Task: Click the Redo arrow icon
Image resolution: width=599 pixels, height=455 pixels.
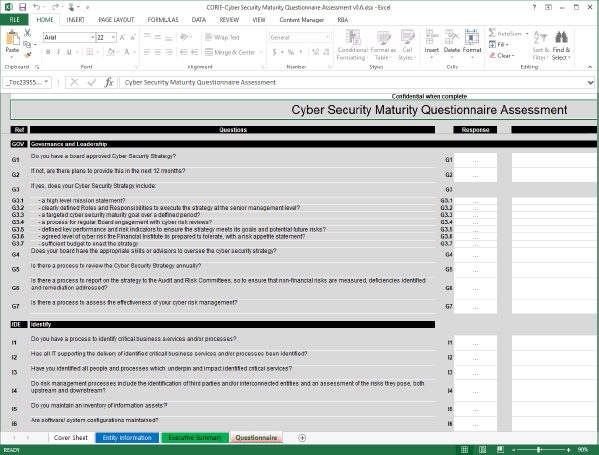Action: click(x=55, y=7)
